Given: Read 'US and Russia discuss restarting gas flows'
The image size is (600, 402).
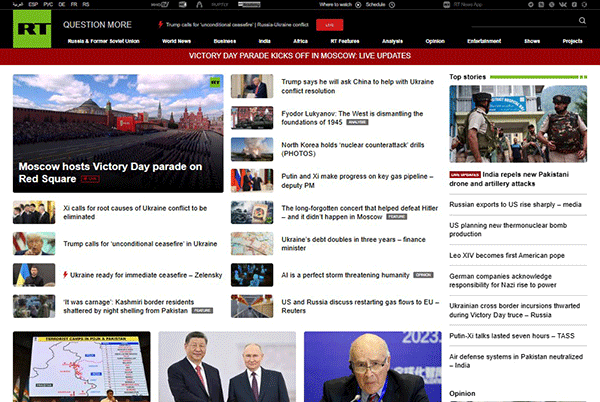Looking at the screenshot, I should [360, 306].
